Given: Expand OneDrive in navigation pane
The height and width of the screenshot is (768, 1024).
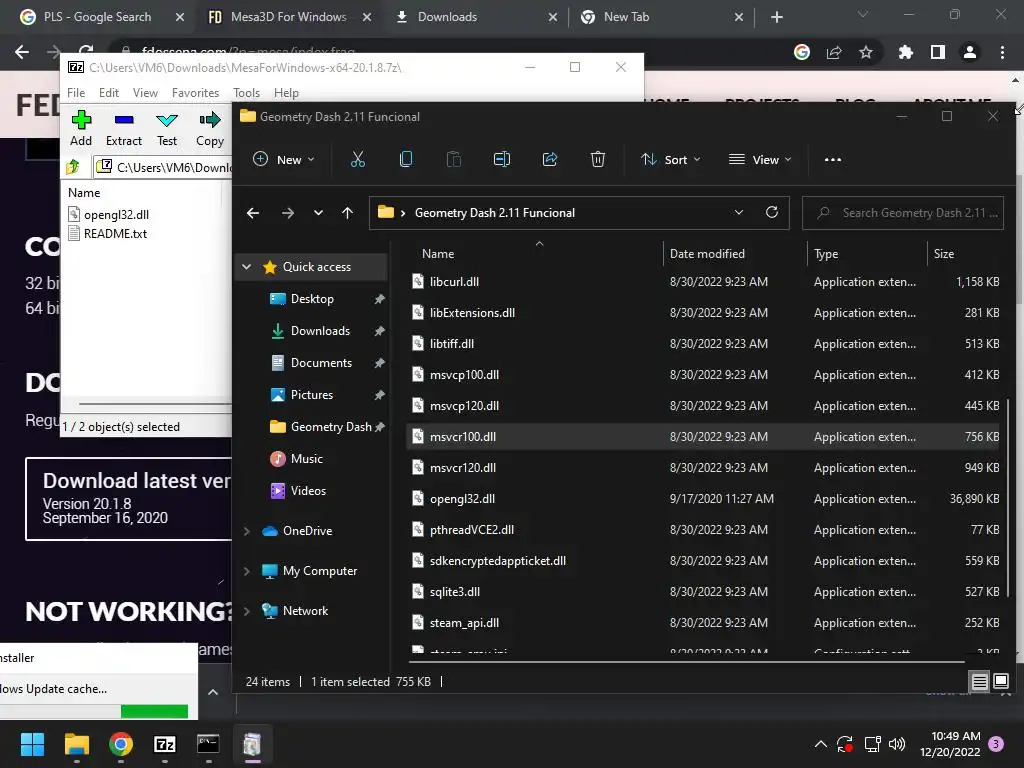Looking at the screenshot, I should (x=246, y=531).
